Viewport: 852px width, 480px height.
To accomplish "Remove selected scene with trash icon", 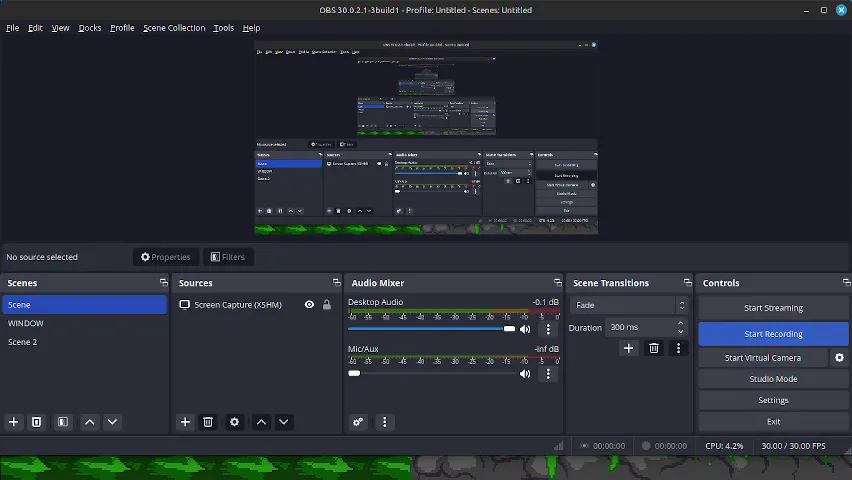I will click(36, 422).
